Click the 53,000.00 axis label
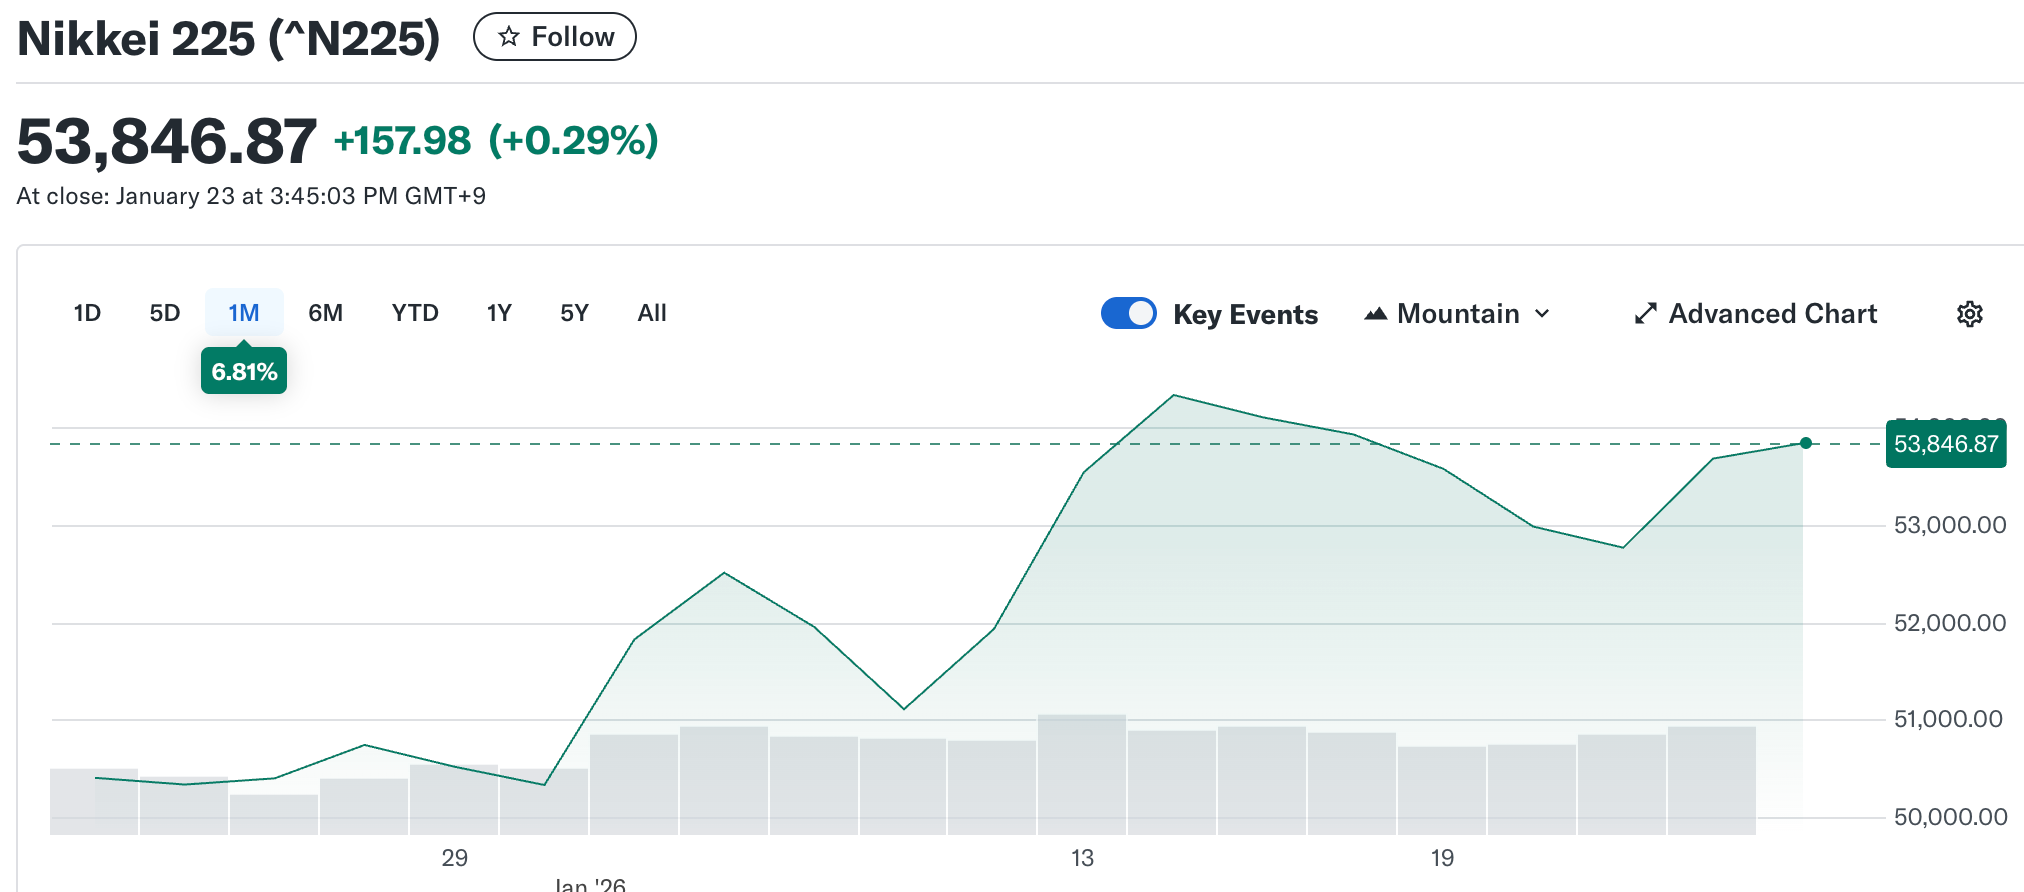 pos(1950,525)
